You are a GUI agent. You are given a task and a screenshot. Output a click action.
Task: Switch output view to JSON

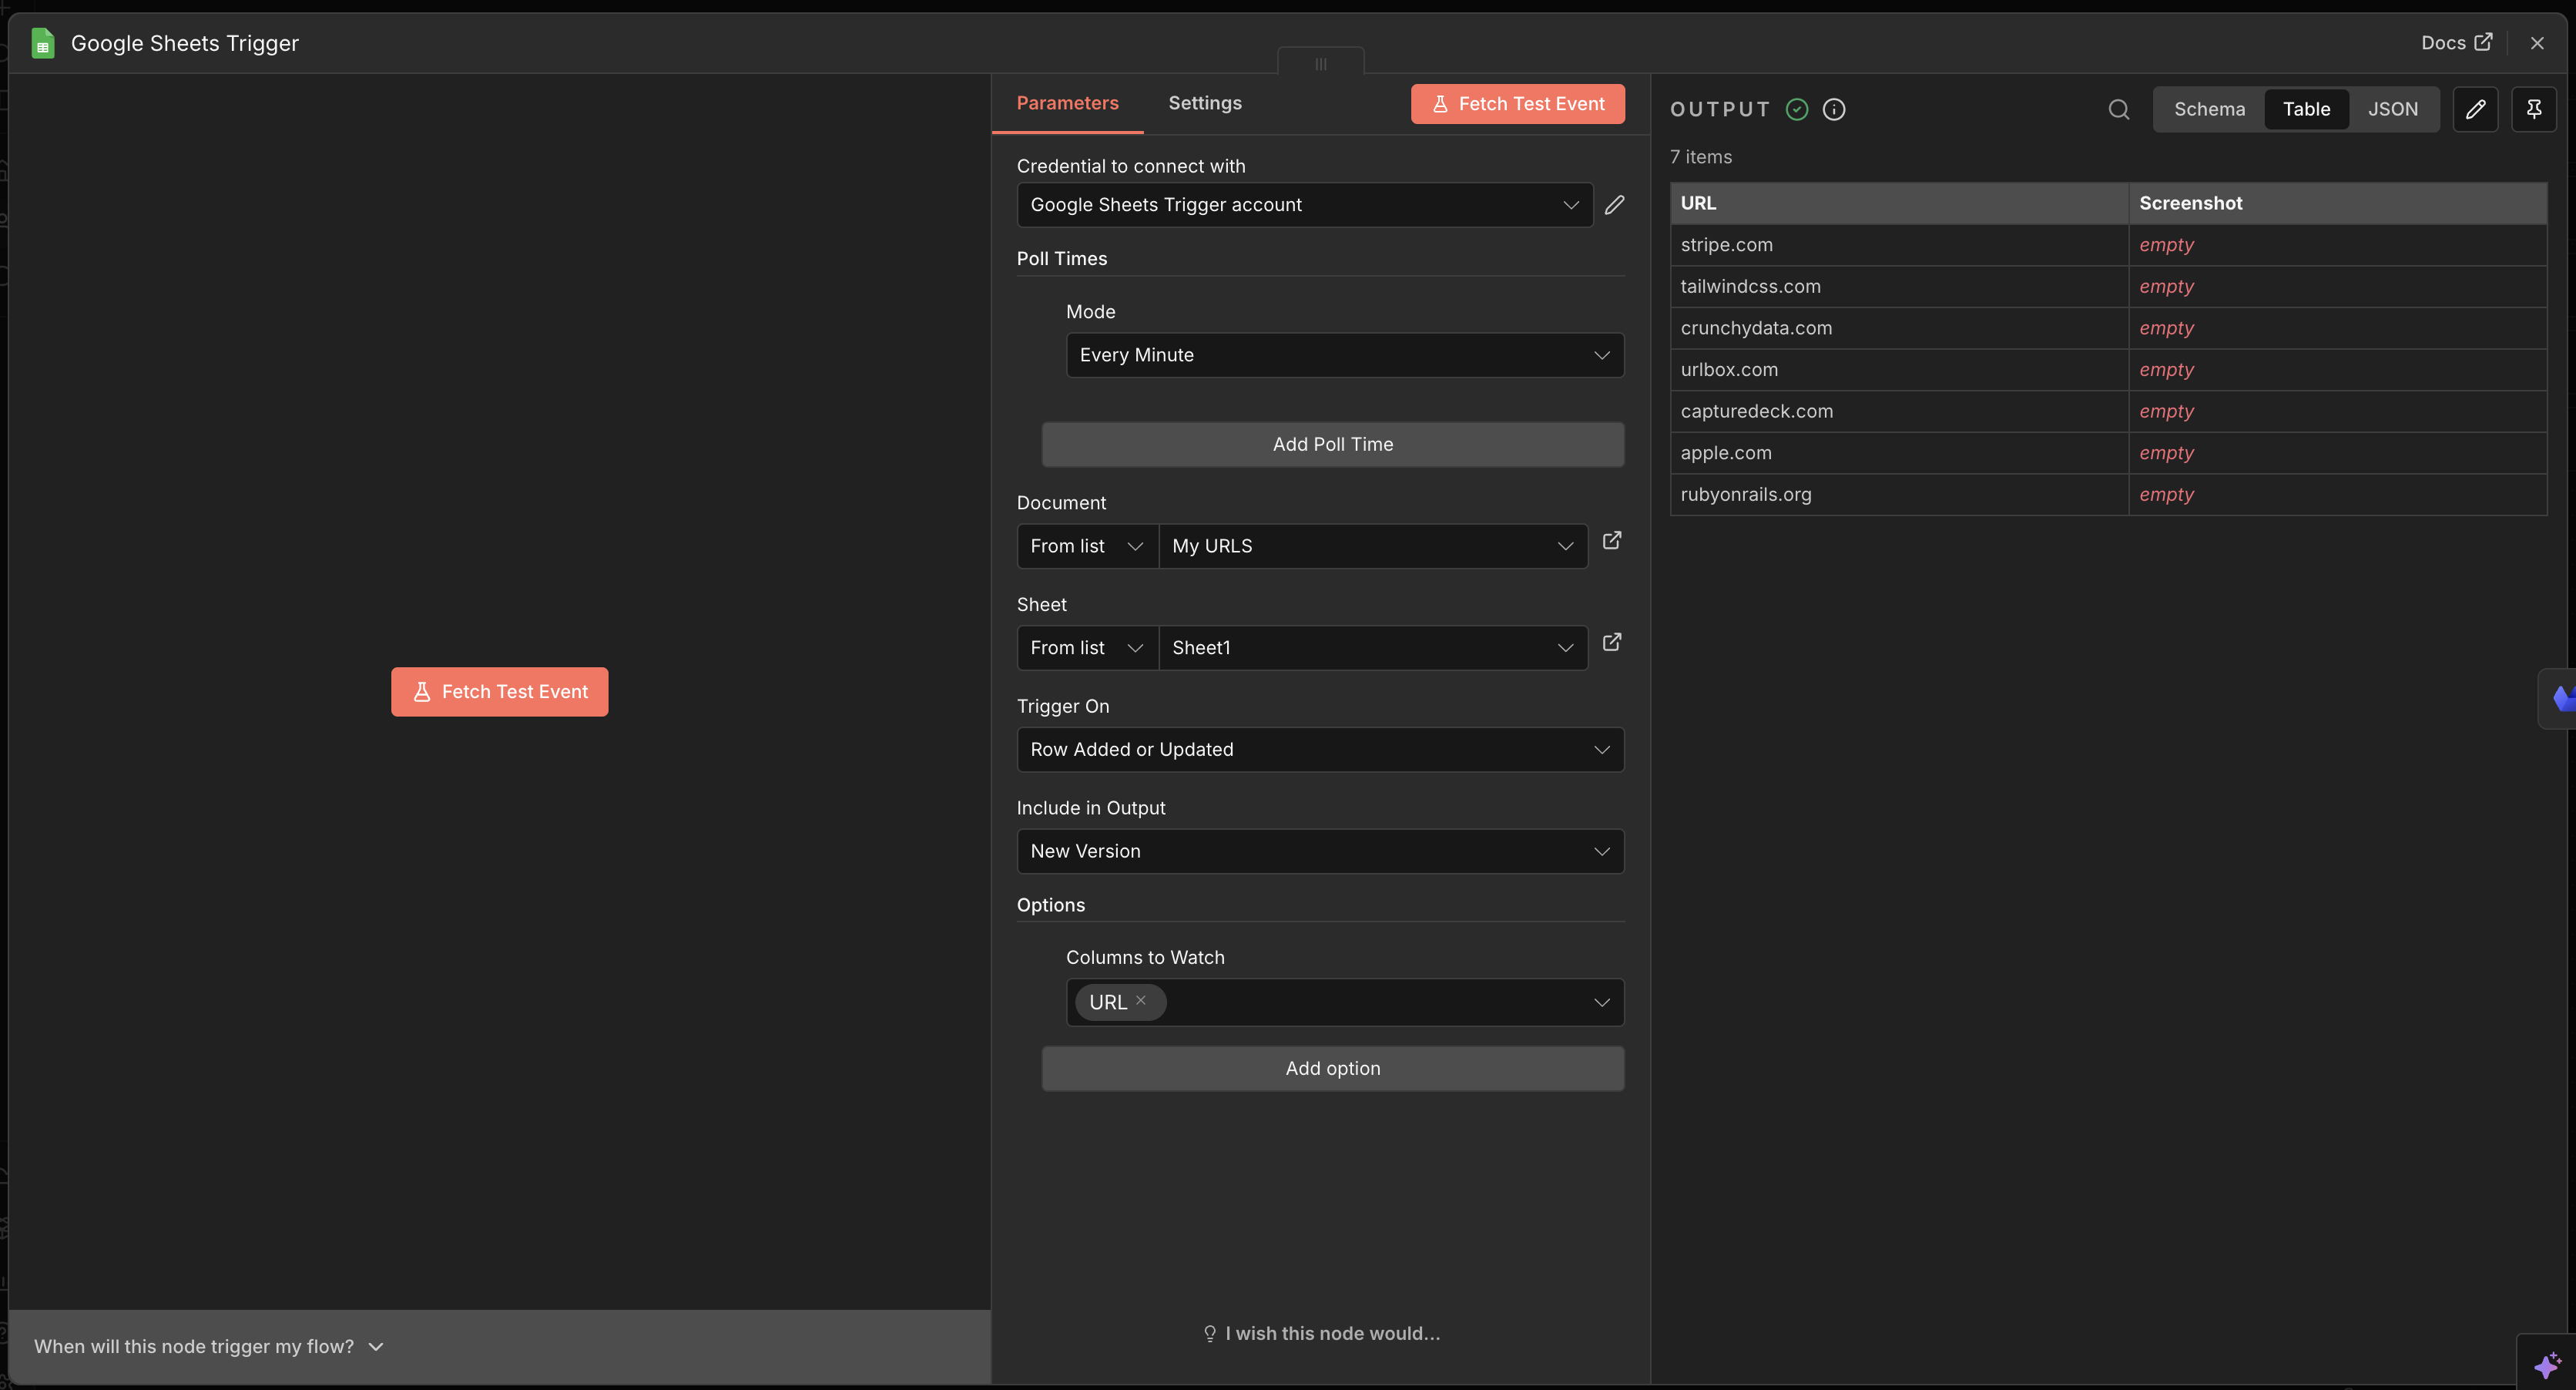(x=2394, y=109)
